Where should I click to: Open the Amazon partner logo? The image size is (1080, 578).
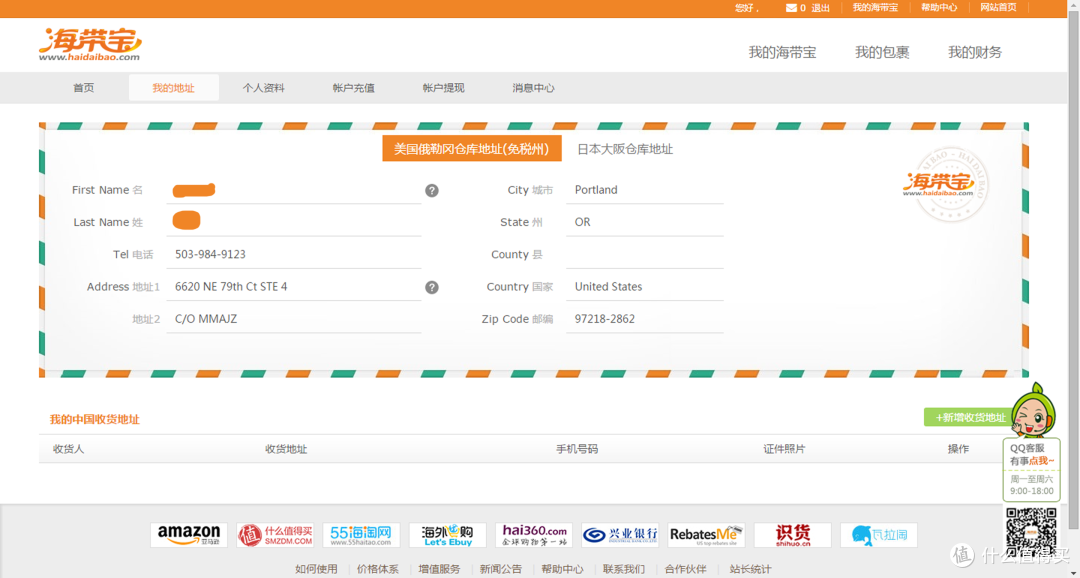tap(189, 535)
